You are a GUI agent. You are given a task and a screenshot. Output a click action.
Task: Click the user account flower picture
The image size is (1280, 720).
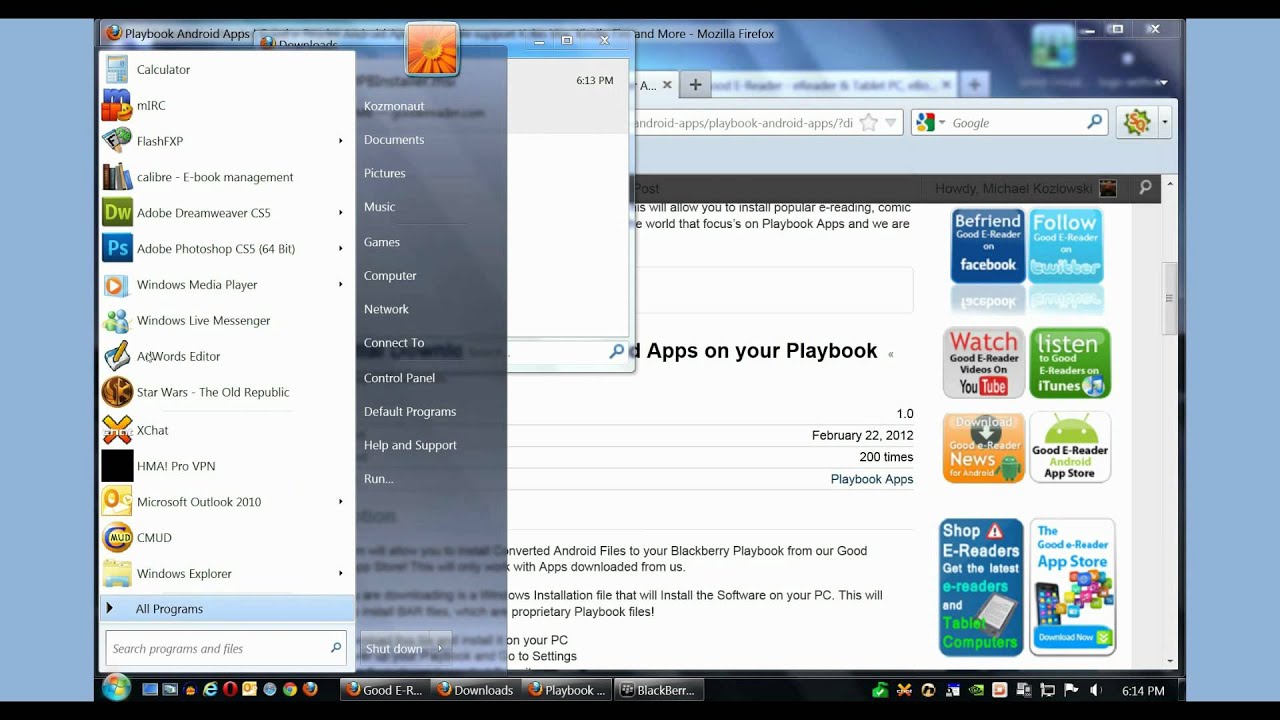432,49
